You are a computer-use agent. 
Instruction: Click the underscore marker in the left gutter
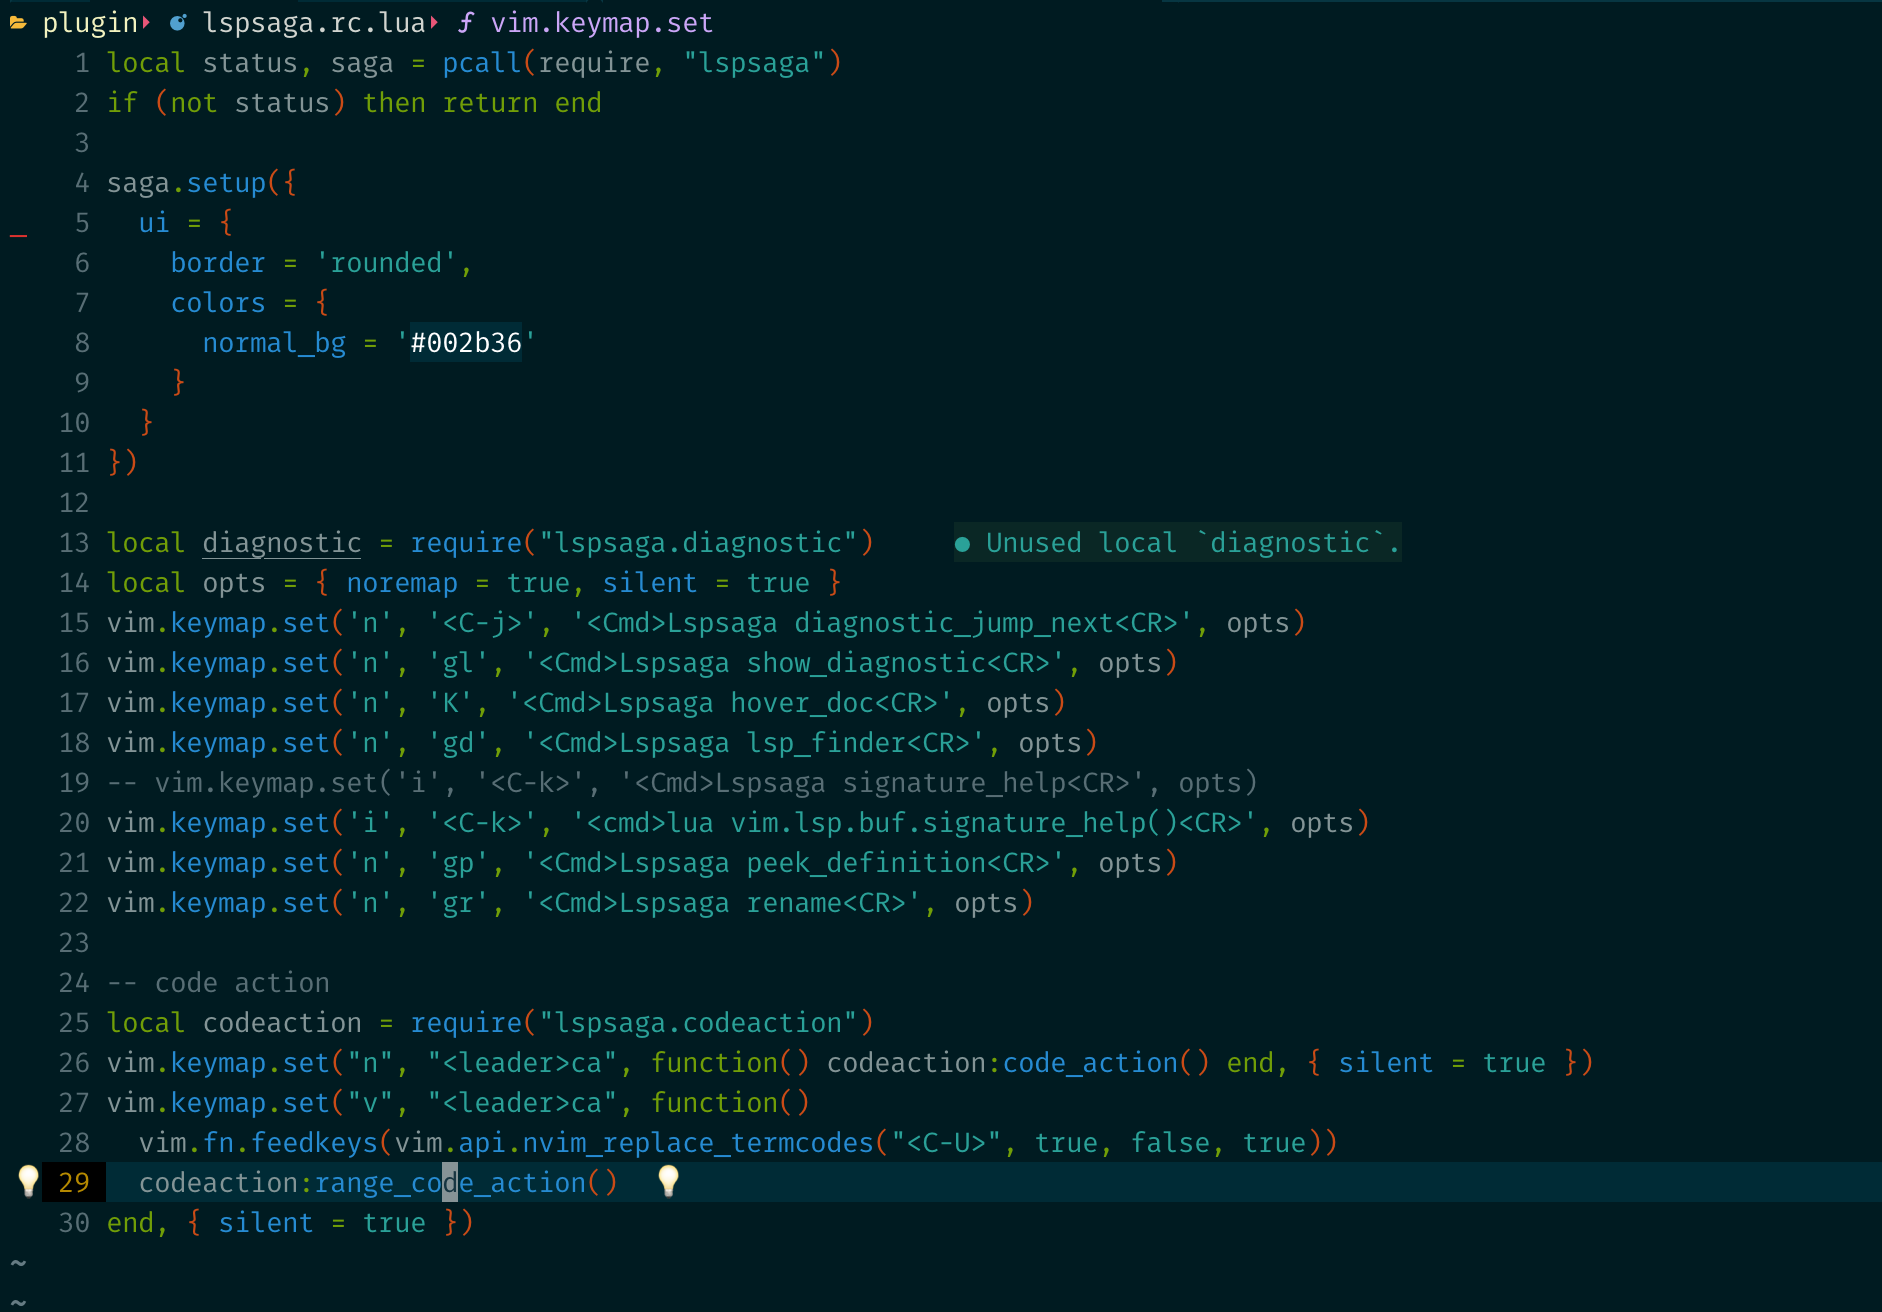tap(18, 234)
